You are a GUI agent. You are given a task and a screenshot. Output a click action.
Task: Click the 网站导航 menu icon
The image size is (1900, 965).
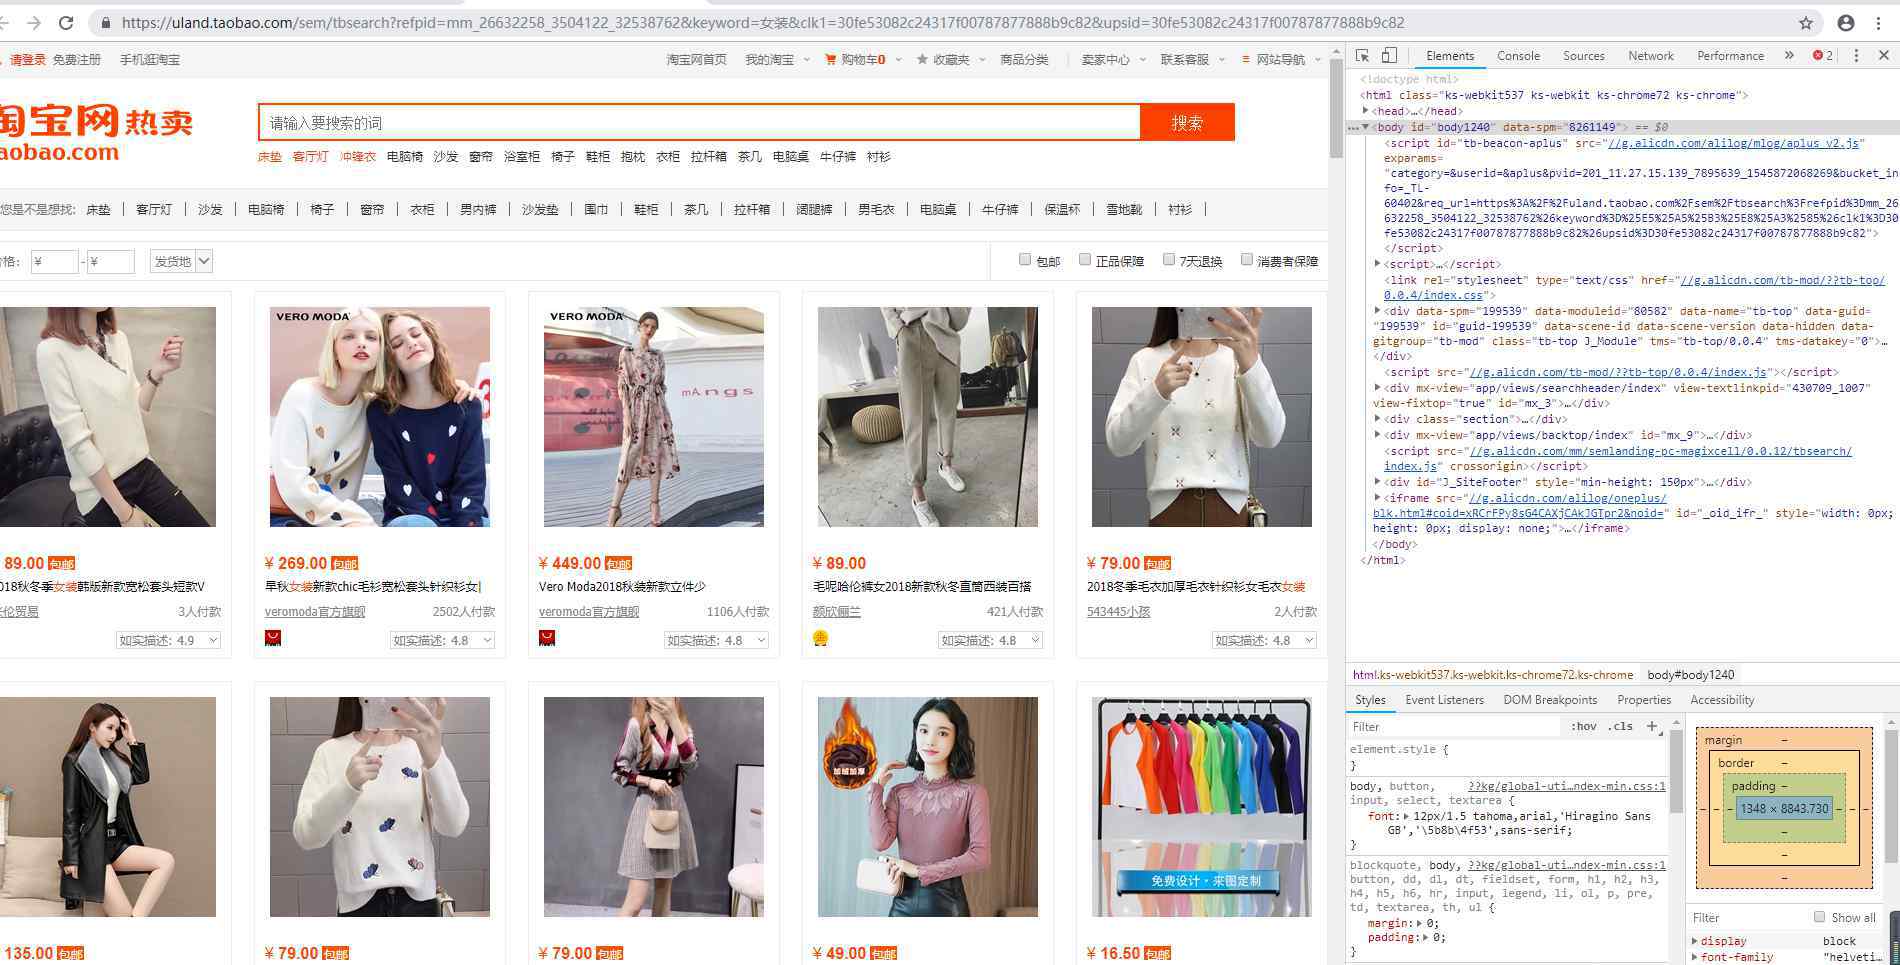(x=1246, y=60)
